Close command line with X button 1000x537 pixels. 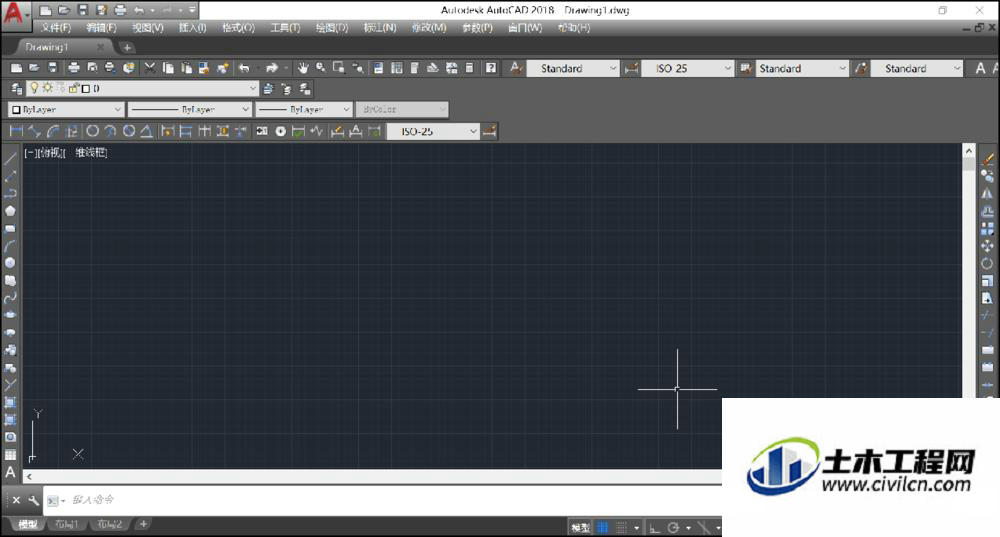[17, 501]
